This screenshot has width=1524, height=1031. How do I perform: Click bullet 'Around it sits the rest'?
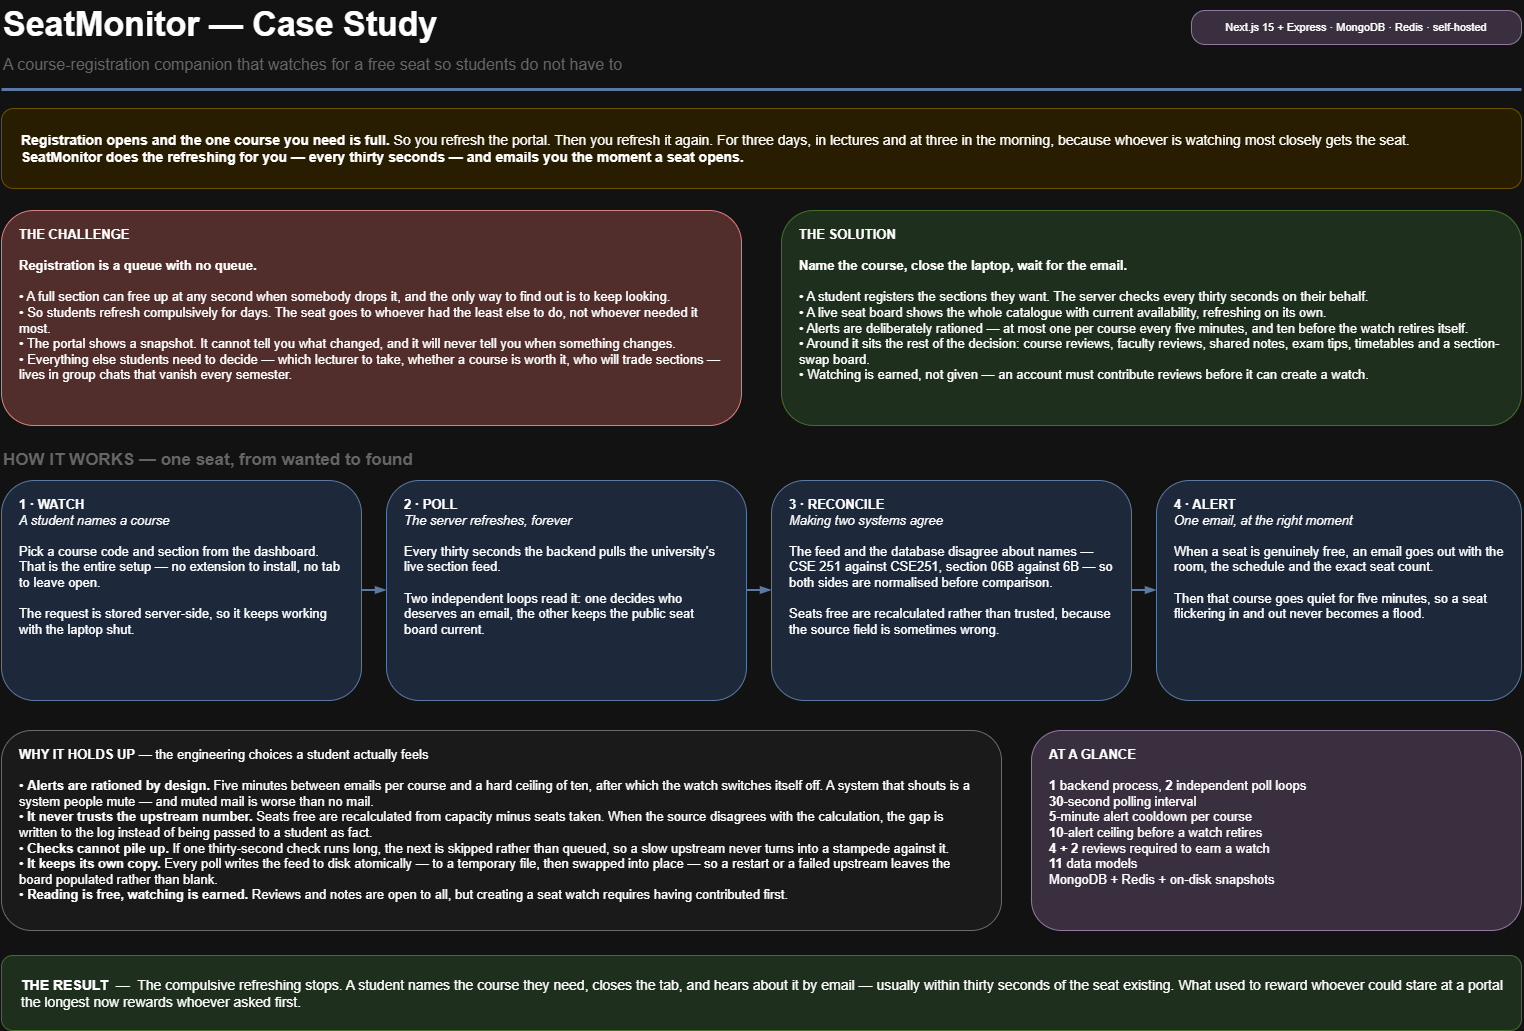[1149, 352]
